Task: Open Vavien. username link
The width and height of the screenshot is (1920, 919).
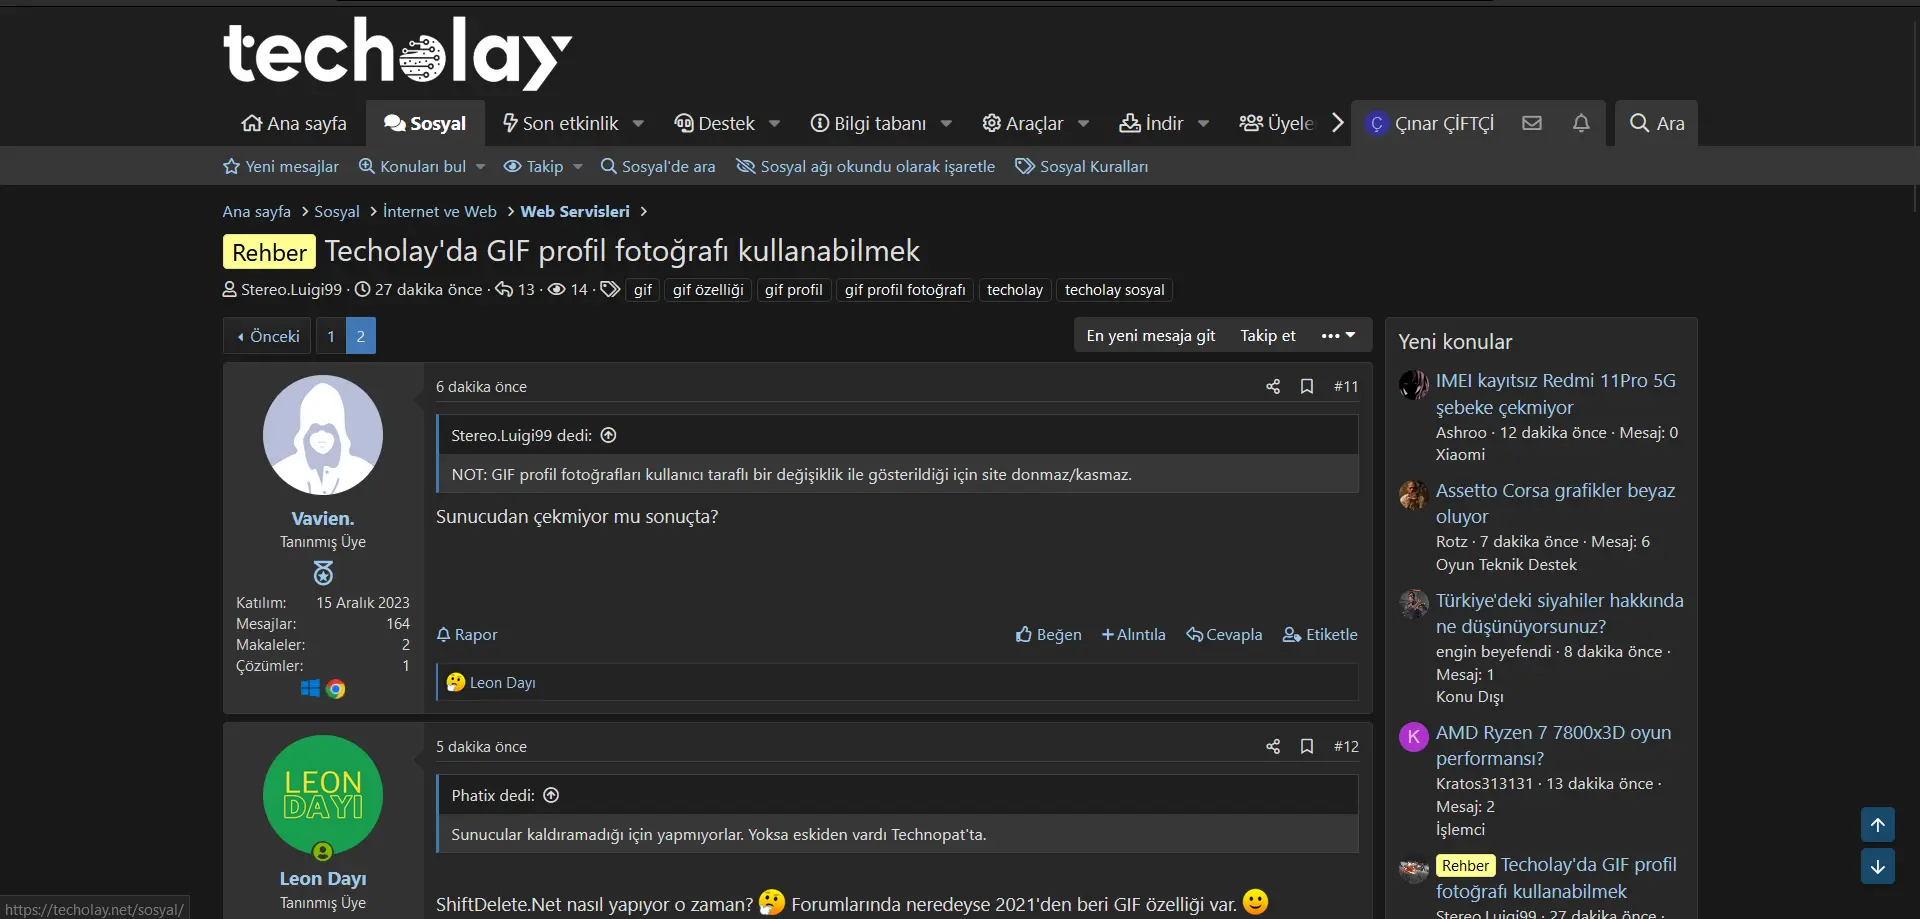Action: tap(323, 518)
